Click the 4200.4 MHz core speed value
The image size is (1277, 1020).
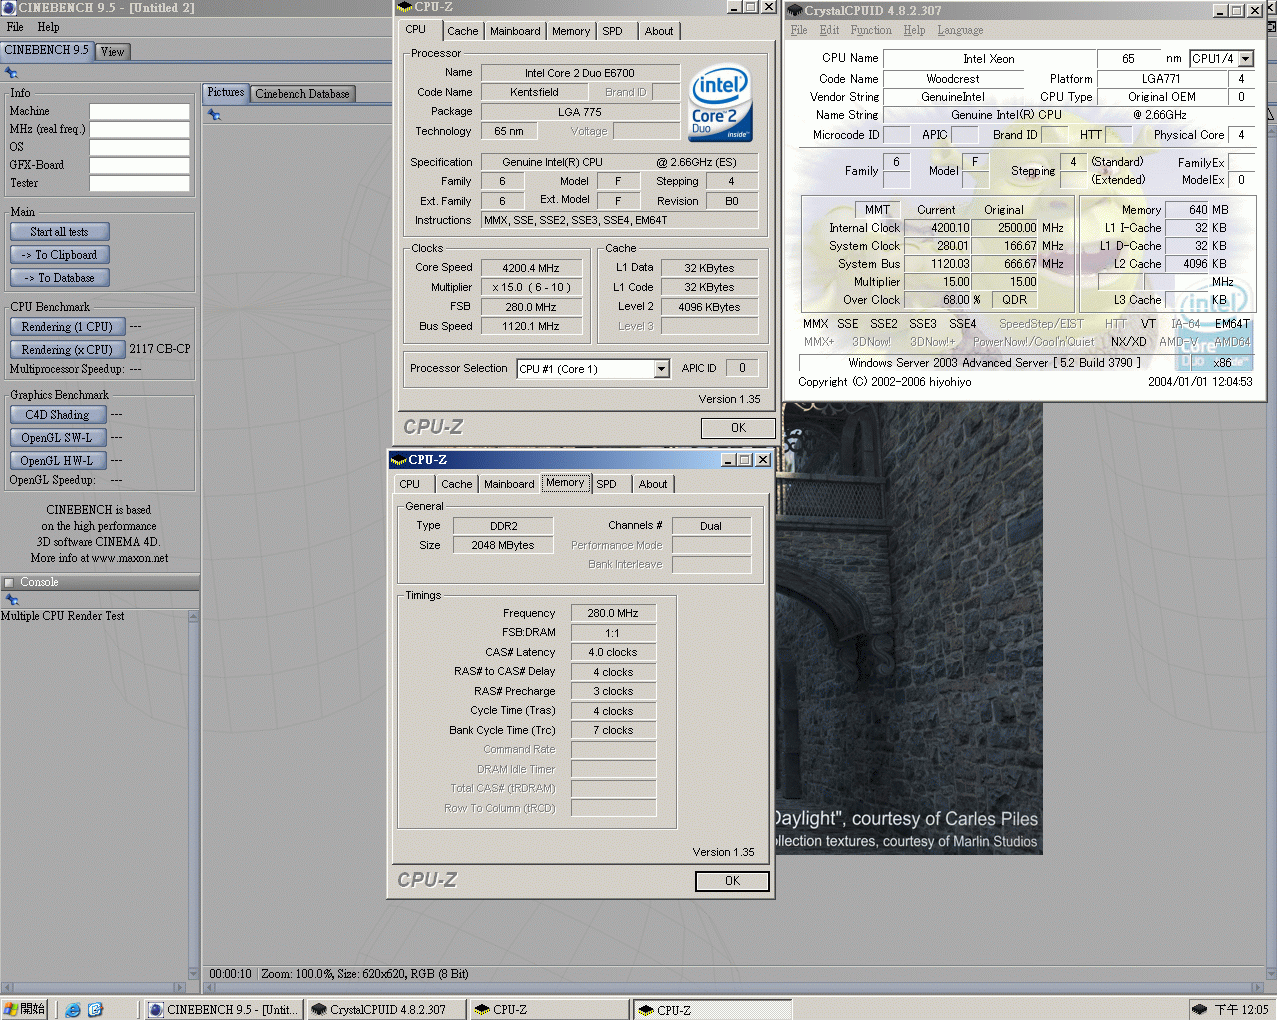pos(531,268)
